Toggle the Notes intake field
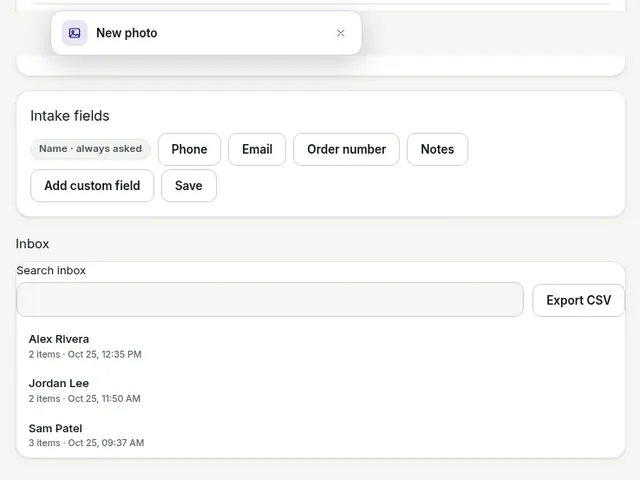 (x=437, y=149)
